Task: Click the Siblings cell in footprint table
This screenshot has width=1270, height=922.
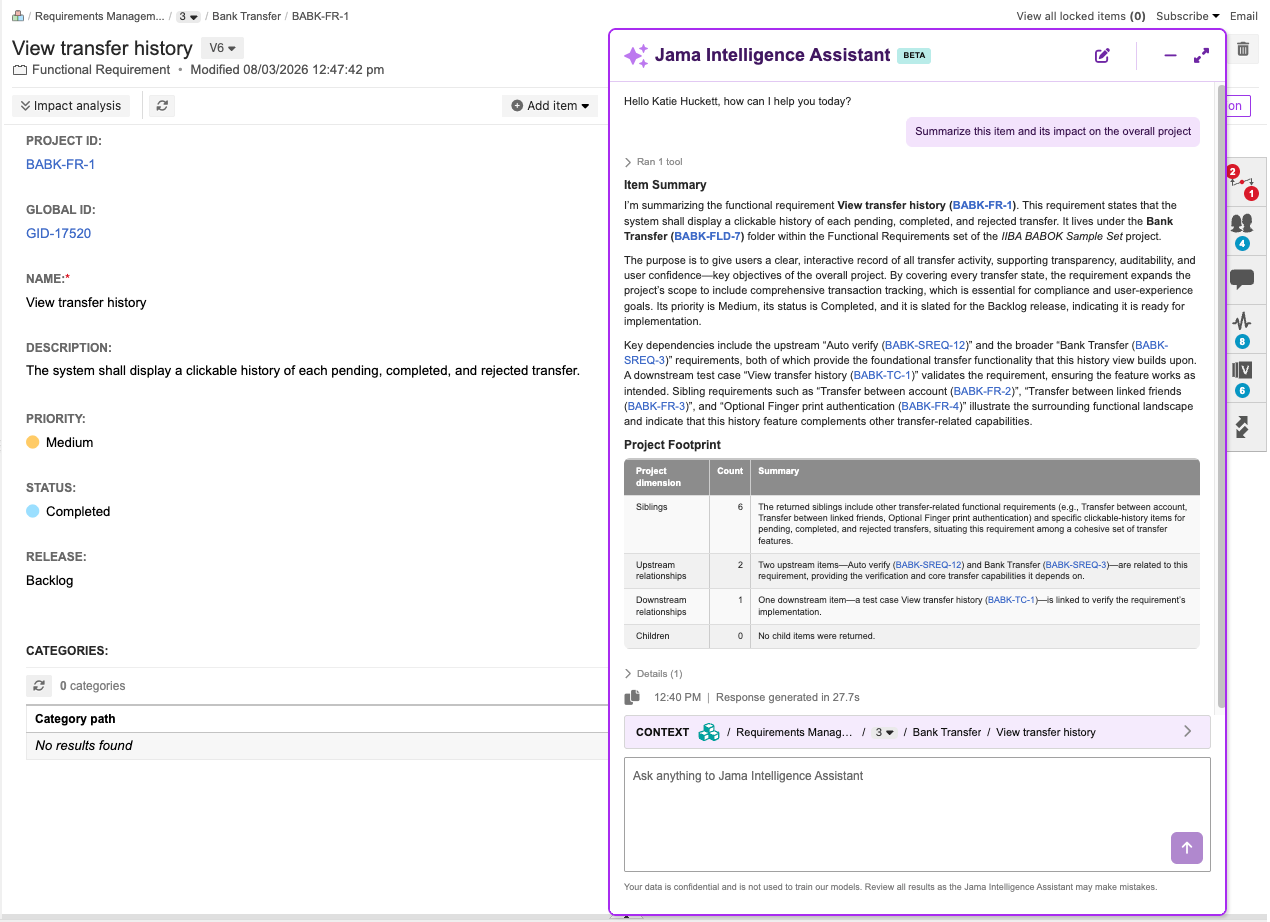Action: point(667,524)
